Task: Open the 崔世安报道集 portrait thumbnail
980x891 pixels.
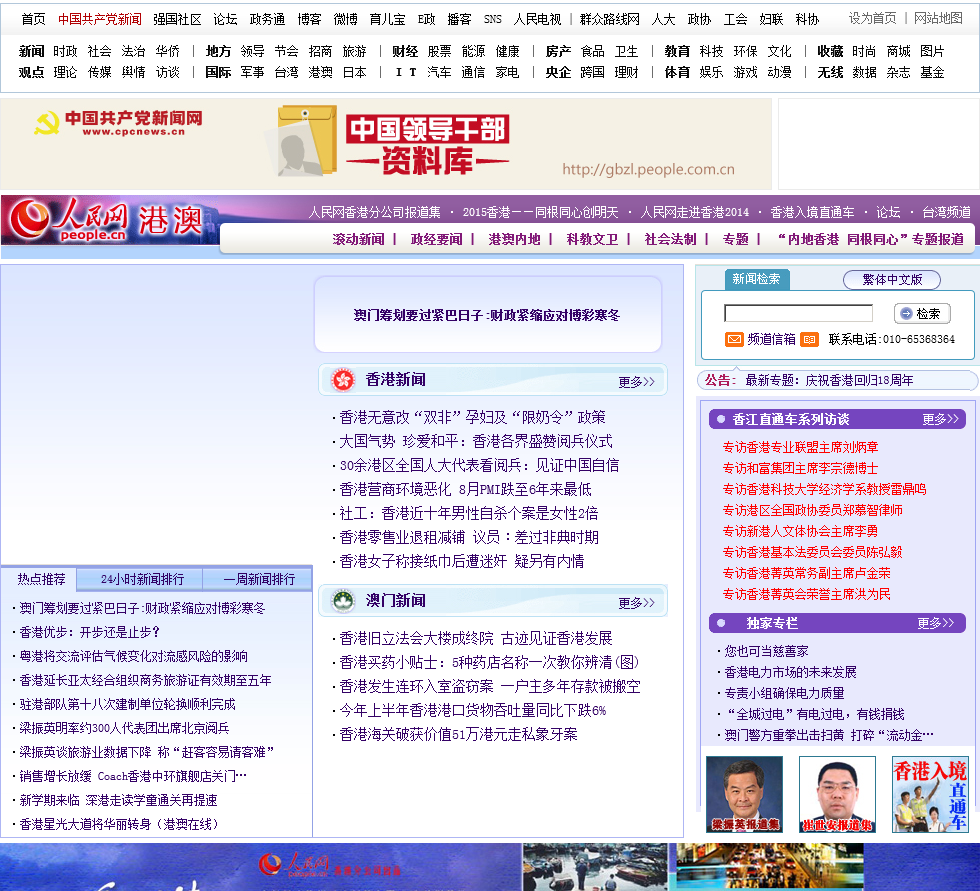Action: [838, 794]
